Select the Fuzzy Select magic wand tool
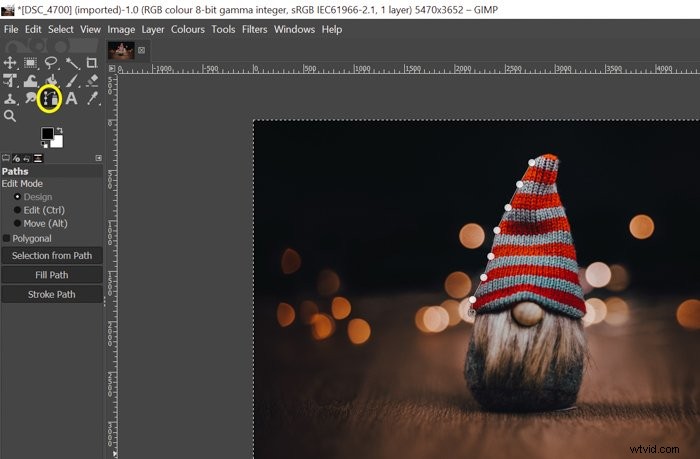The image size is (700, 459). [x=72, y=63]
